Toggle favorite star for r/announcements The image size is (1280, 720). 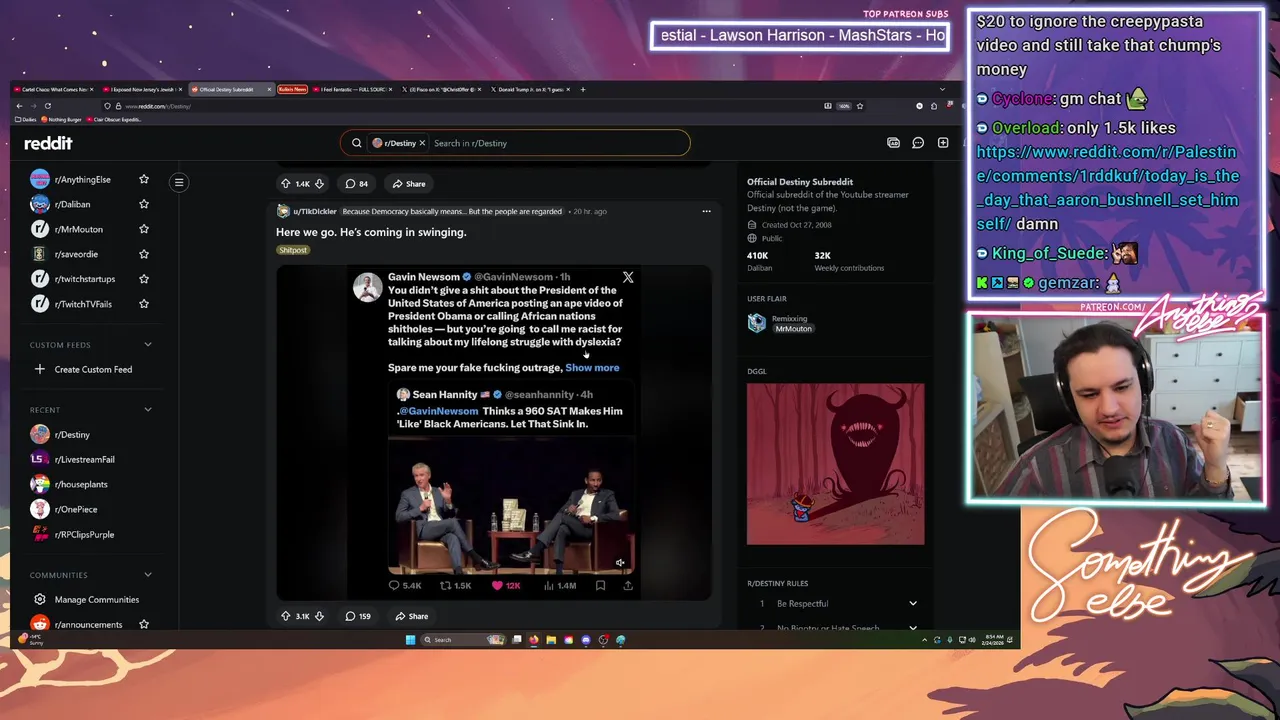pos(144,624)
